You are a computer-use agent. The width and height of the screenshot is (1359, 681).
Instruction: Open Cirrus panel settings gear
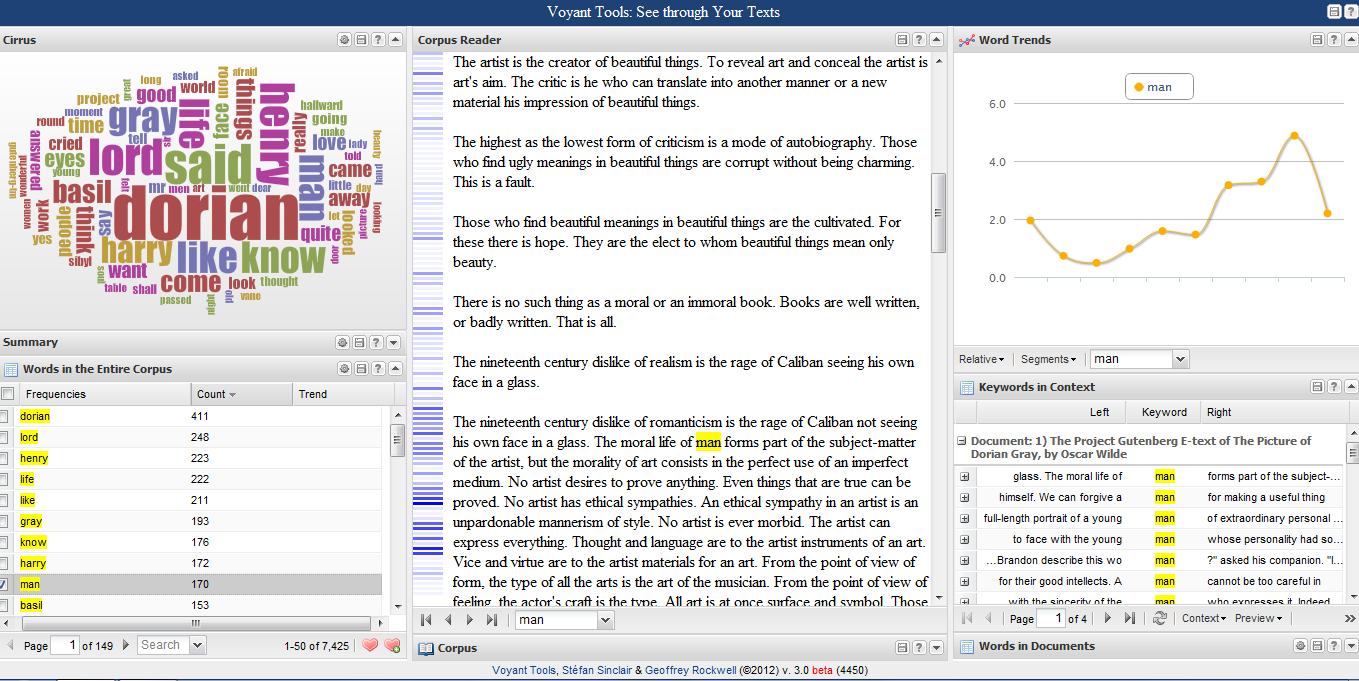click(x=344, y=40)
